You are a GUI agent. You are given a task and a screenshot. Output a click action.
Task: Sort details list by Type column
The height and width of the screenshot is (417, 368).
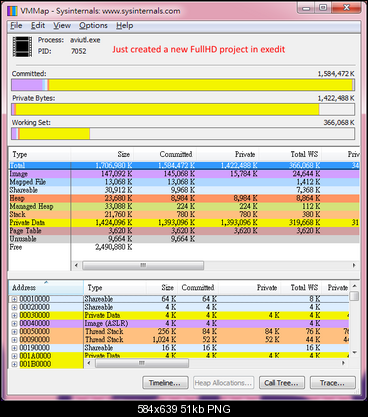coord(115,287)
